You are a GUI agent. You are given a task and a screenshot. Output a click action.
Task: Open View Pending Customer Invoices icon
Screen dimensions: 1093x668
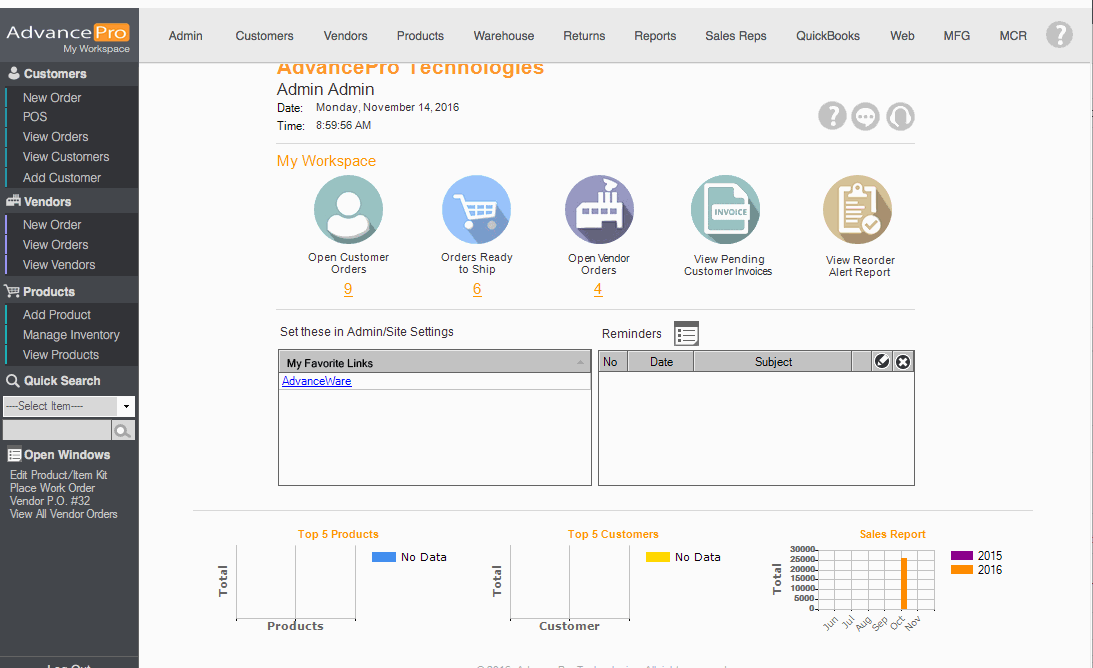click(726, 210)
